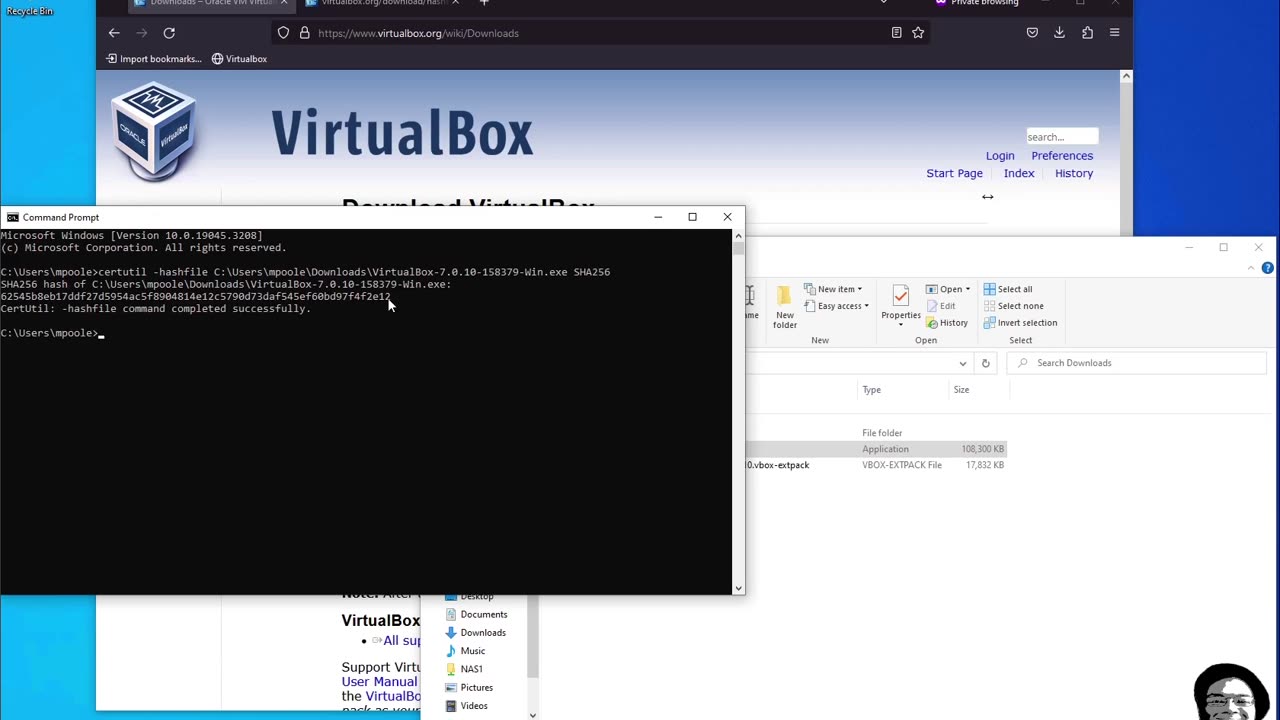Open Firefox hamburger application menu
The height and width of the screenshot is (720, 1280).
(x=1114, y=33)
